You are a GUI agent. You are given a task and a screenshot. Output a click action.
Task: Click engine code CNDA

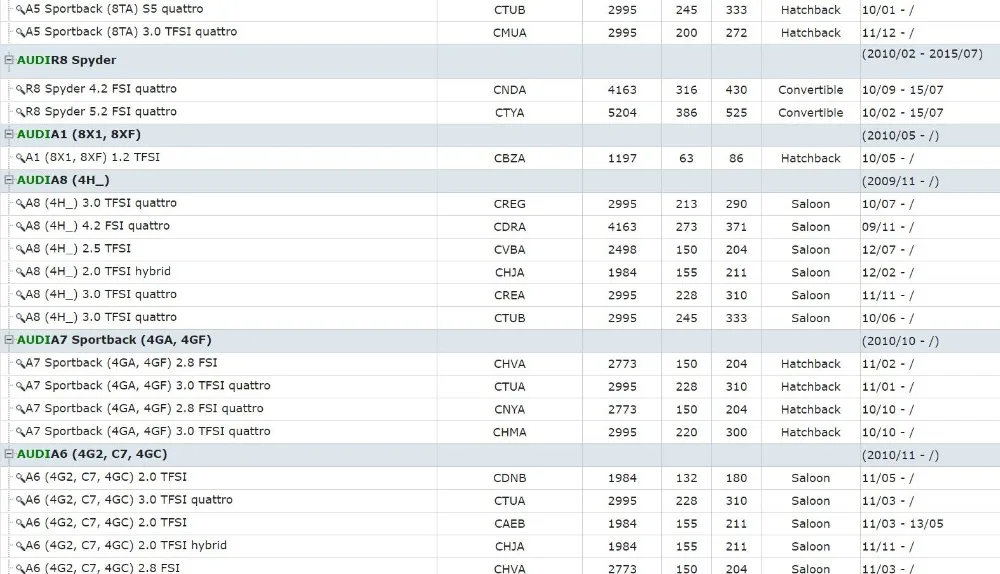point(510,90)
